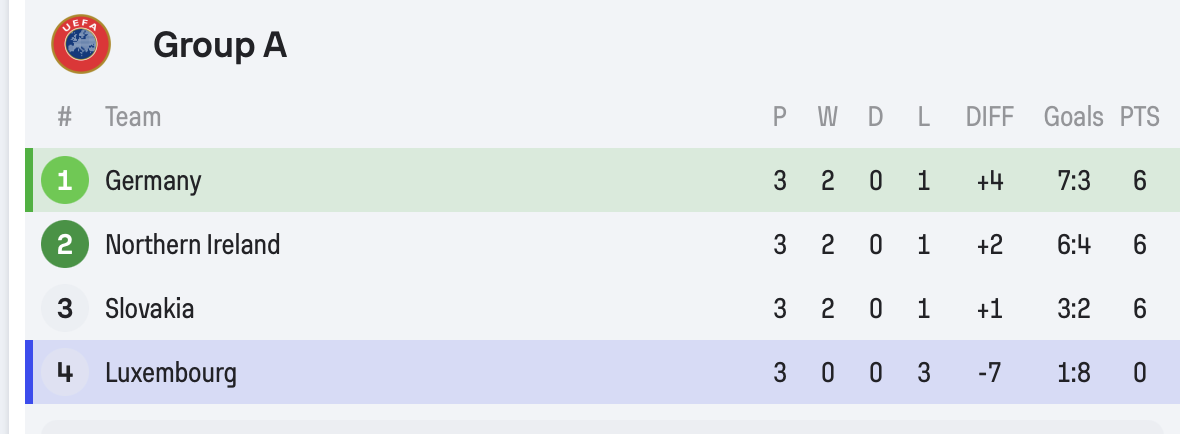This screenshot has width=1180, height=434.
Task: Click the Team column header
Action: [132, 117]
